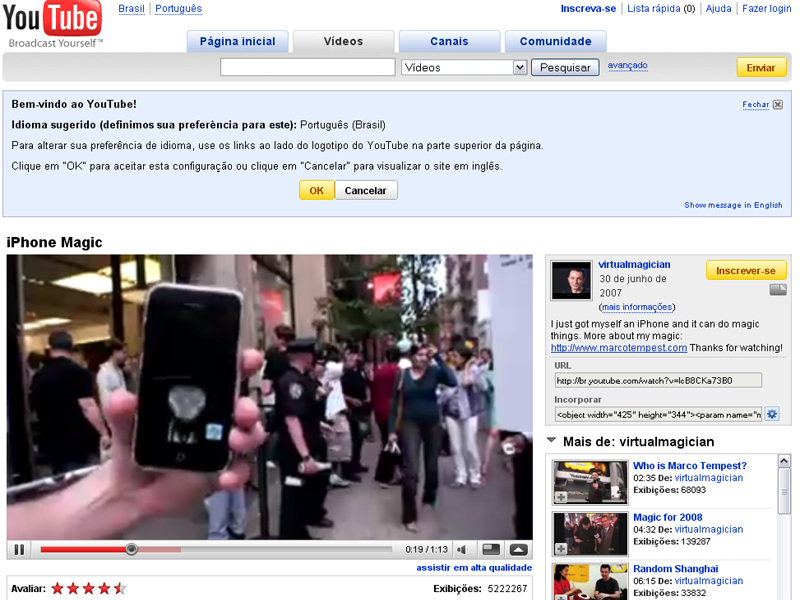Click the upload date '30 de junho de 2007'
Viewport: 800px width, 600px height.
click(633, 286)
